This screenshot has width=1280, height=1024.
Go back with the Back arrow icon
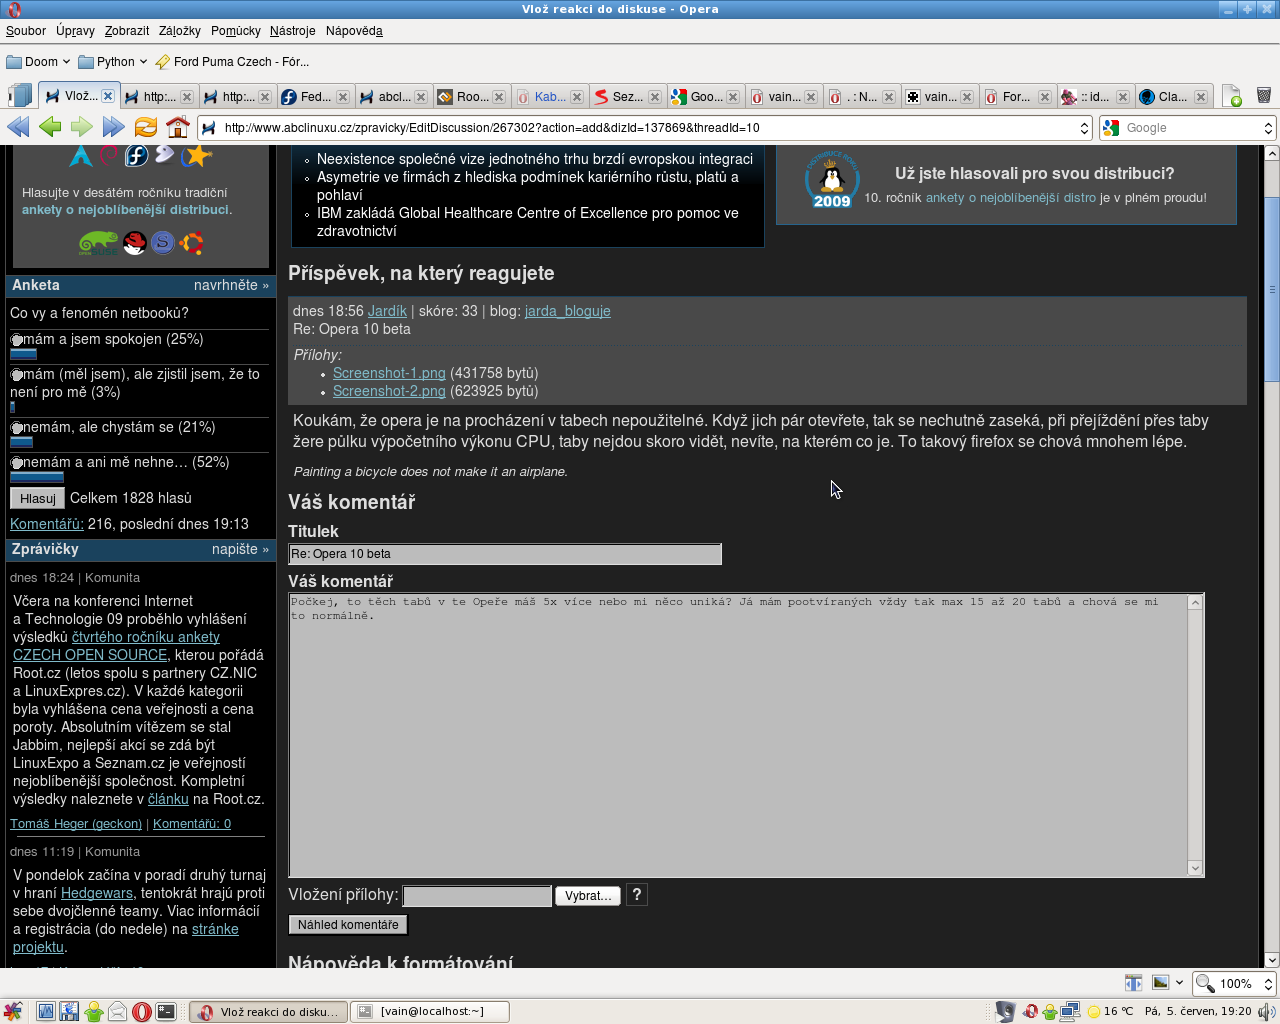tap(50, 127)
